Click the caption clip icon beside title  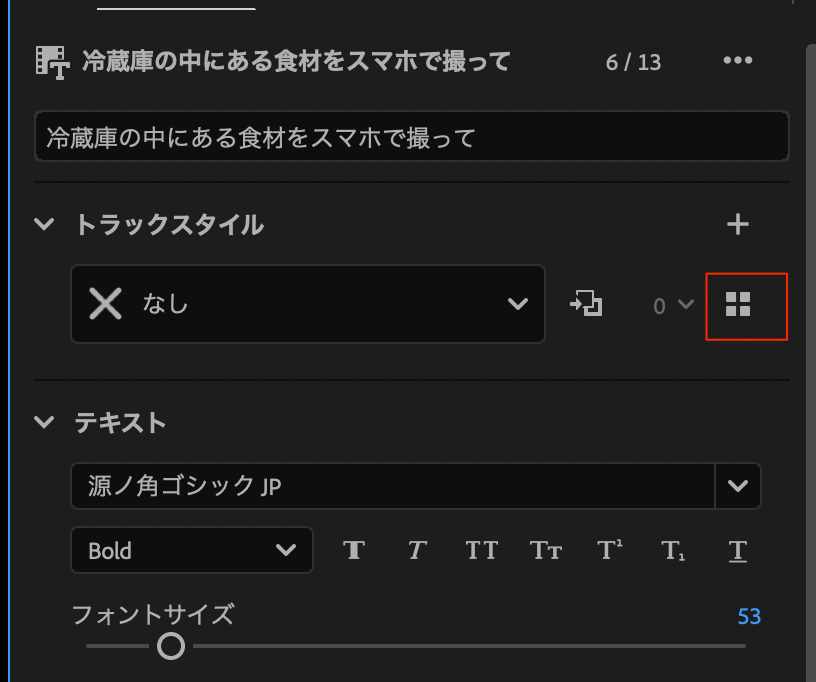tap(51, 62)
